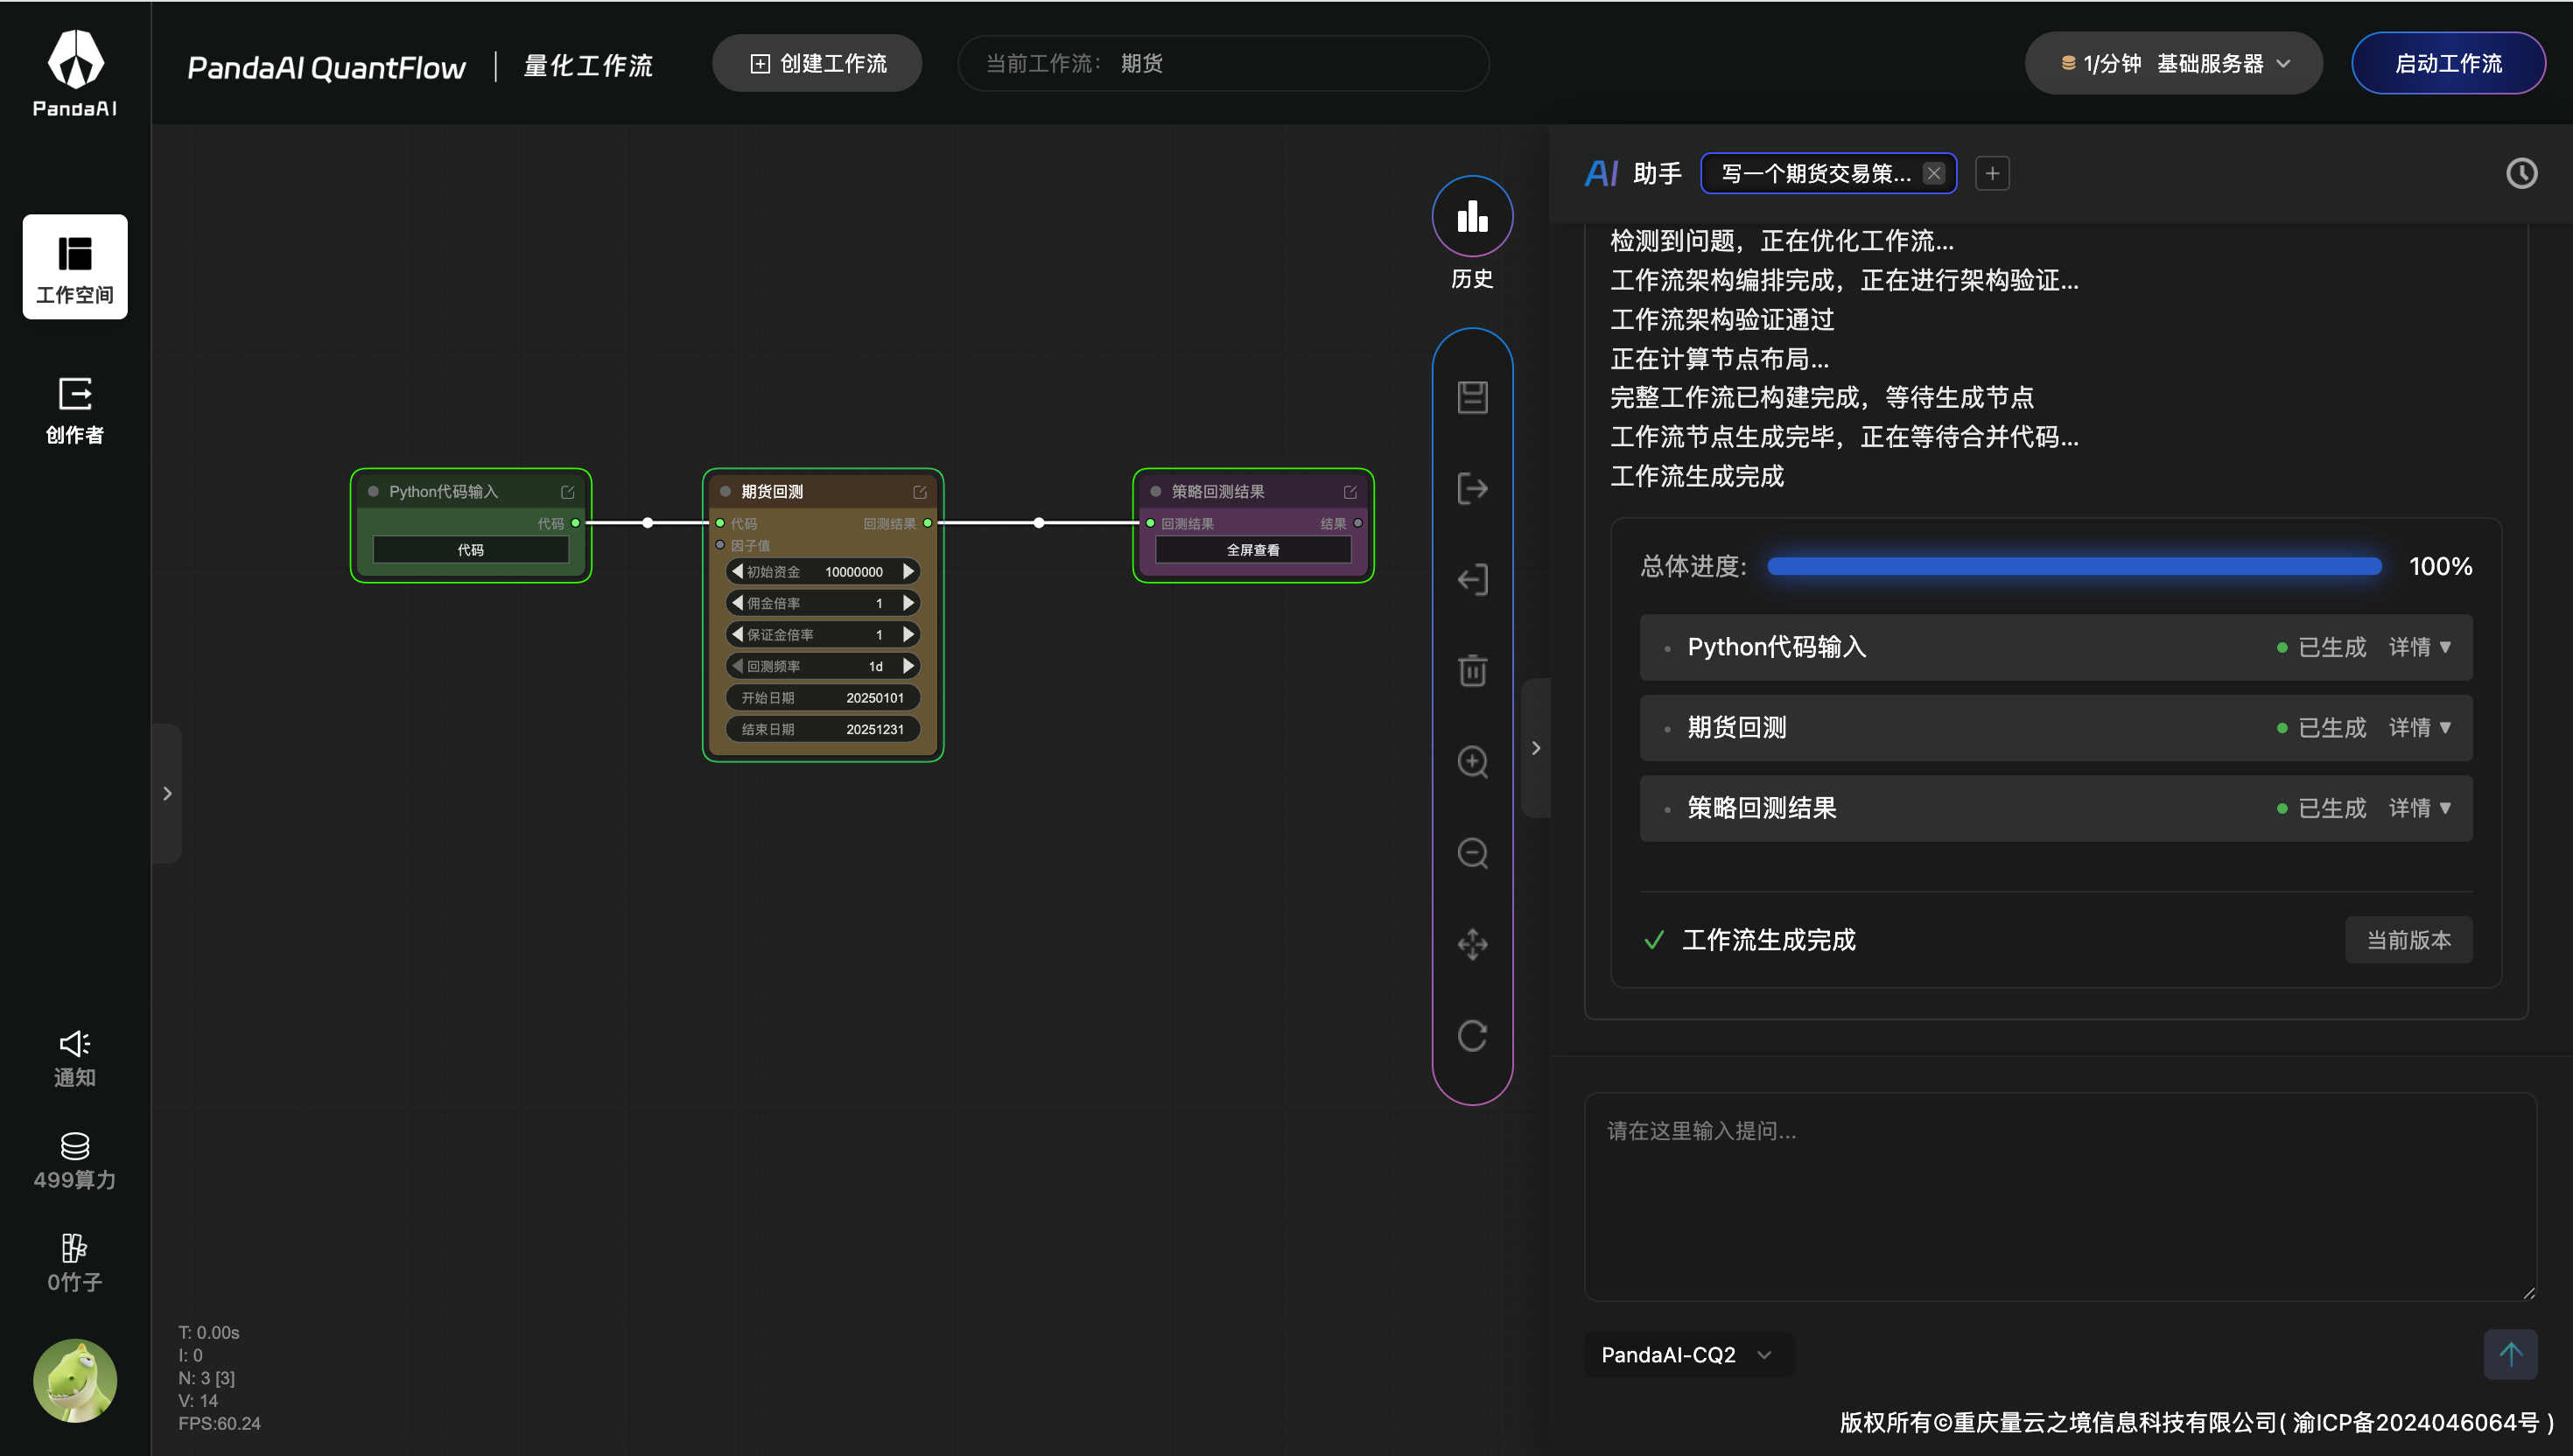This screenshot has height=1456, width=2573.
Task: Click the export workflow icon (arrow pointing out)
Action: 1472,488
